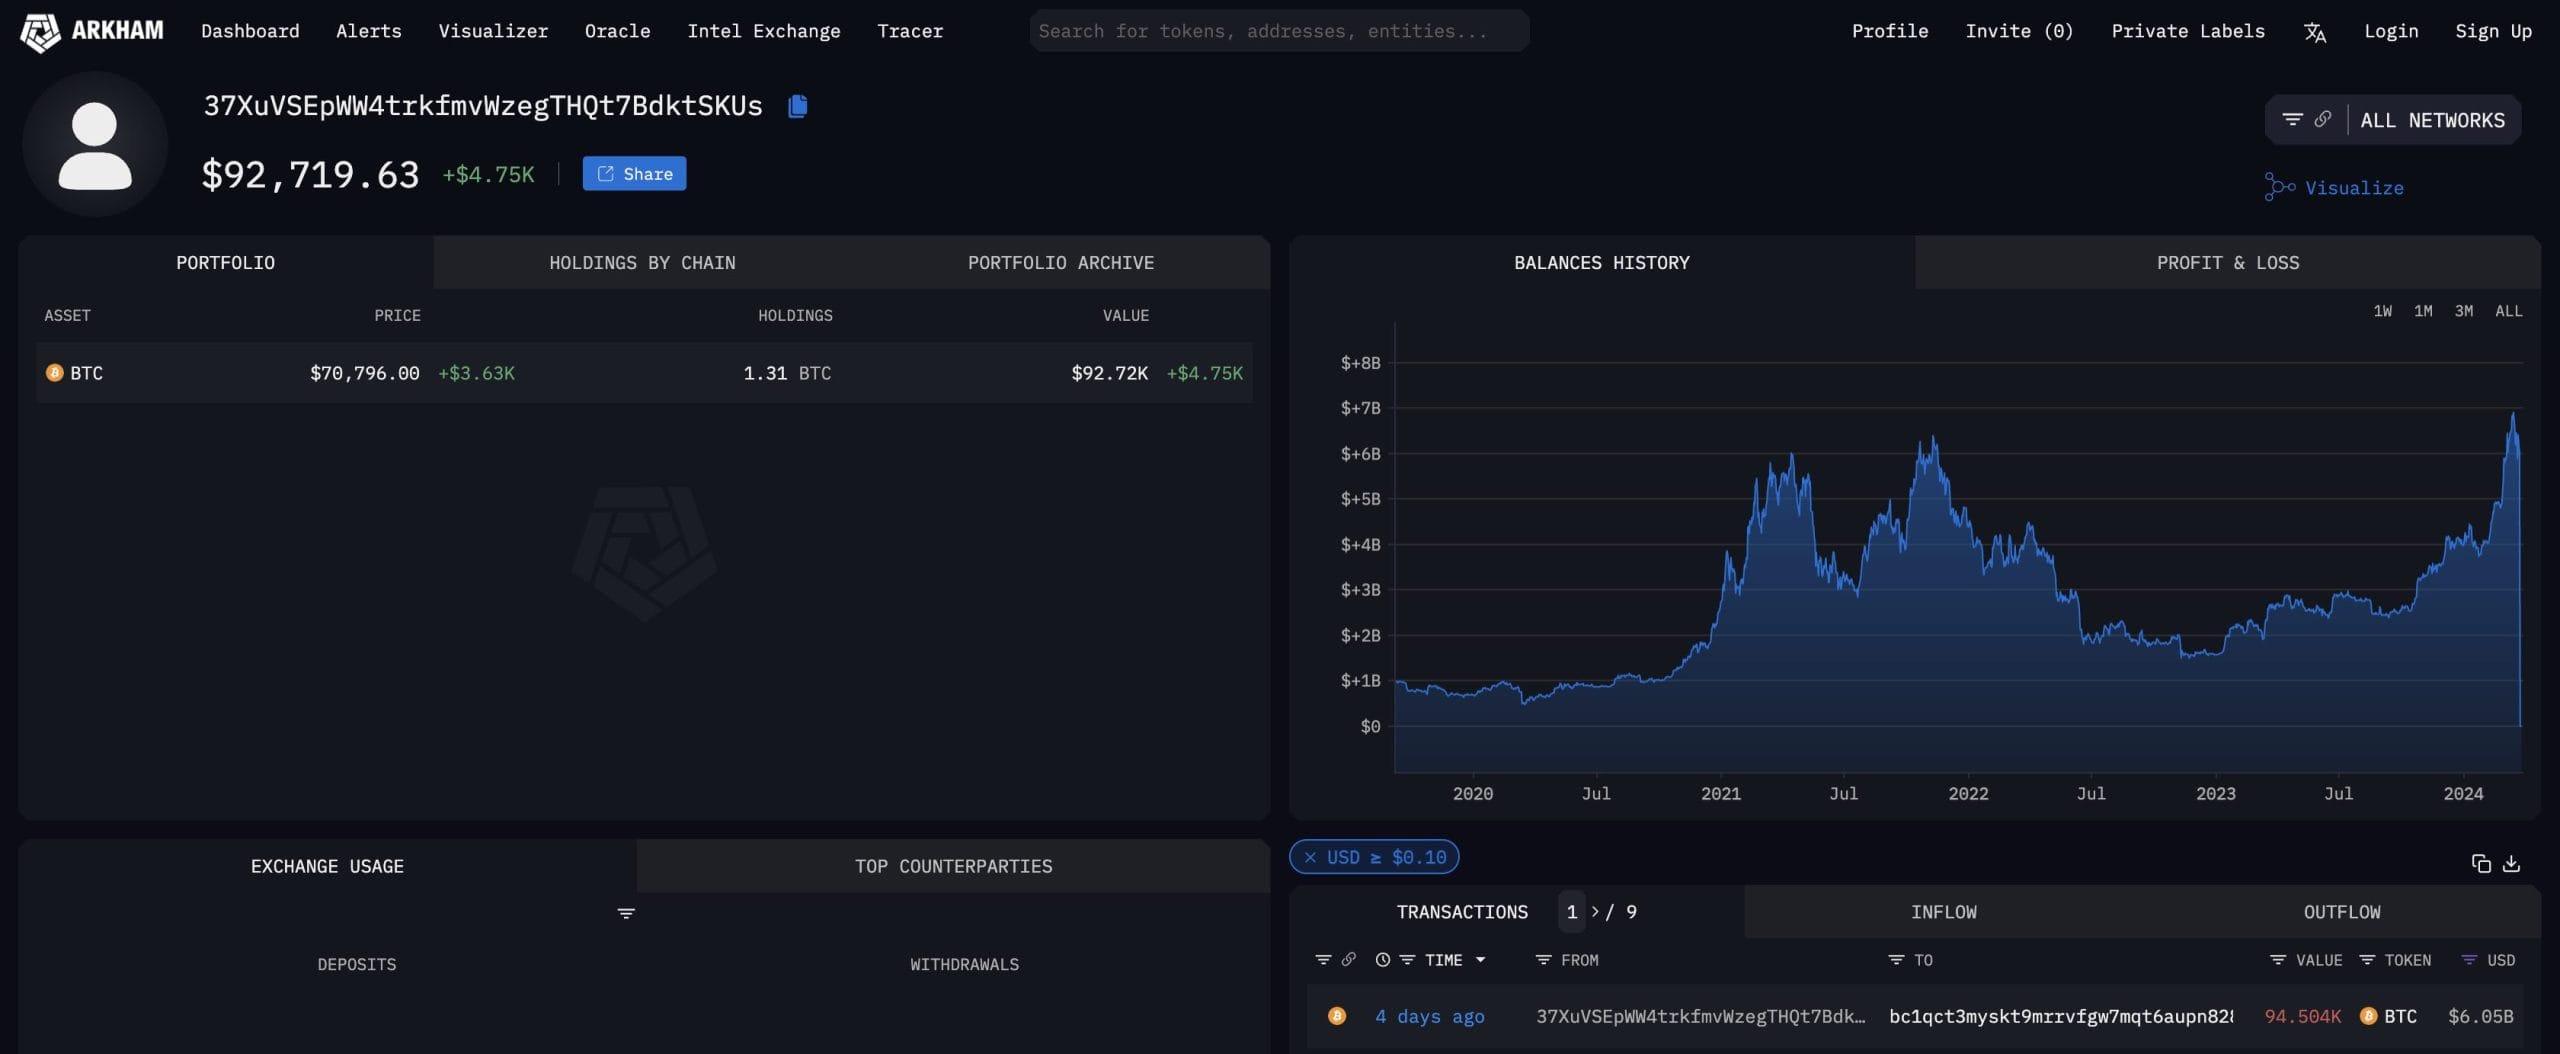2560x1054 pixels.
Task: Open the filter icon beside ALL NETWORKS
Action: [x=2291, y=119]
